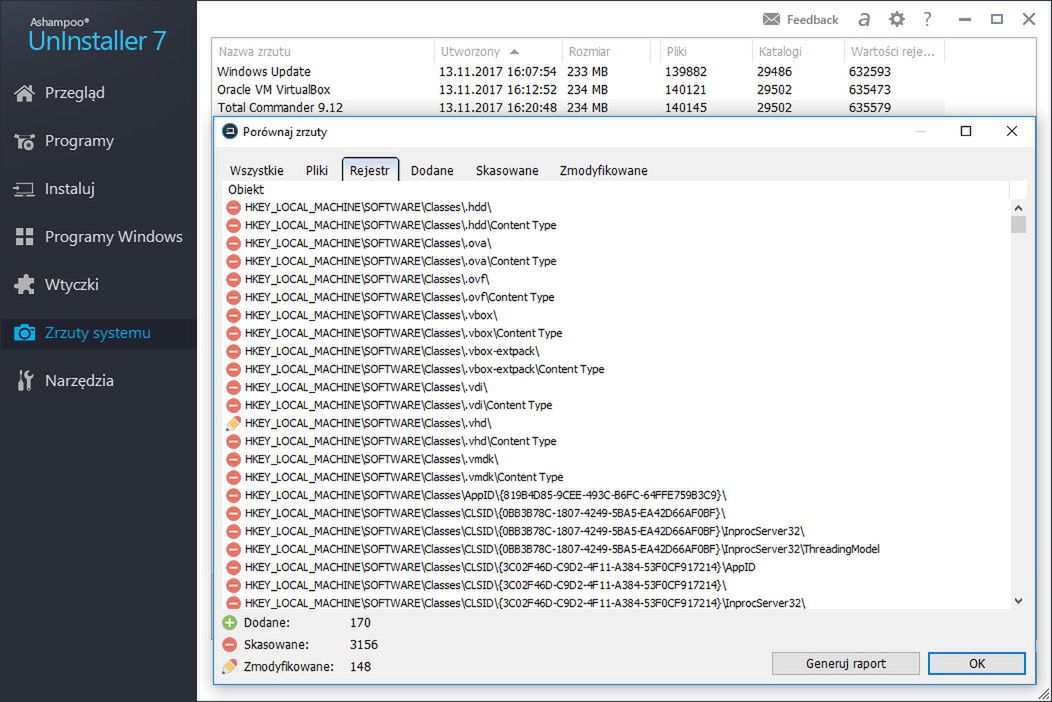Go to Programy Windows section
The width and height of the screenshot is (1052, 702).
coord(113,237)
